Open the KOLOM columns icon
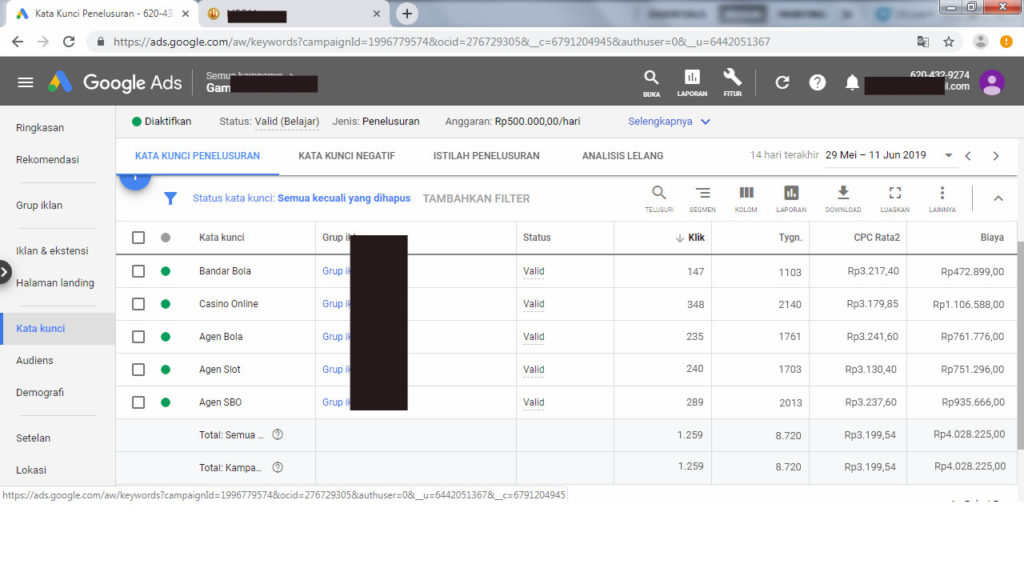This screenshot has width=1024, height=576. 746,199
